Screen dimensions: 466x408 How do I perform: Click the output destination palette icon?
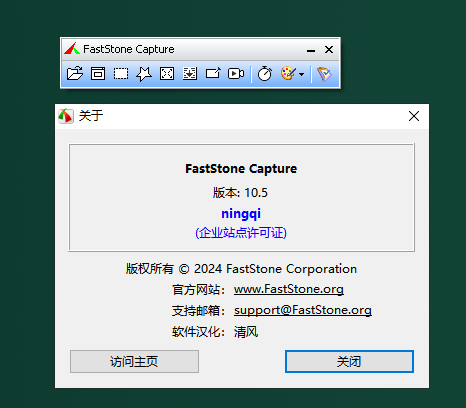pos(288,73)
